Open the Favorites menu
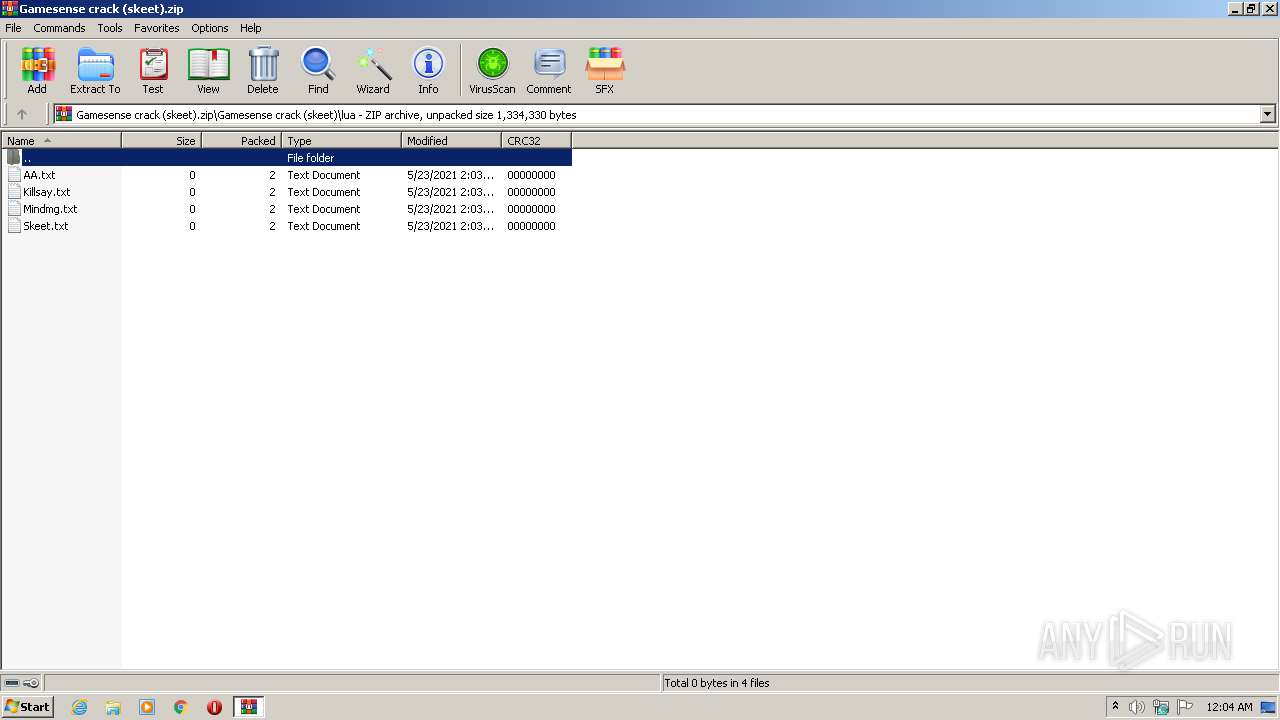The width and height of the screenshot is (1280, 720). tap(157, 28)
